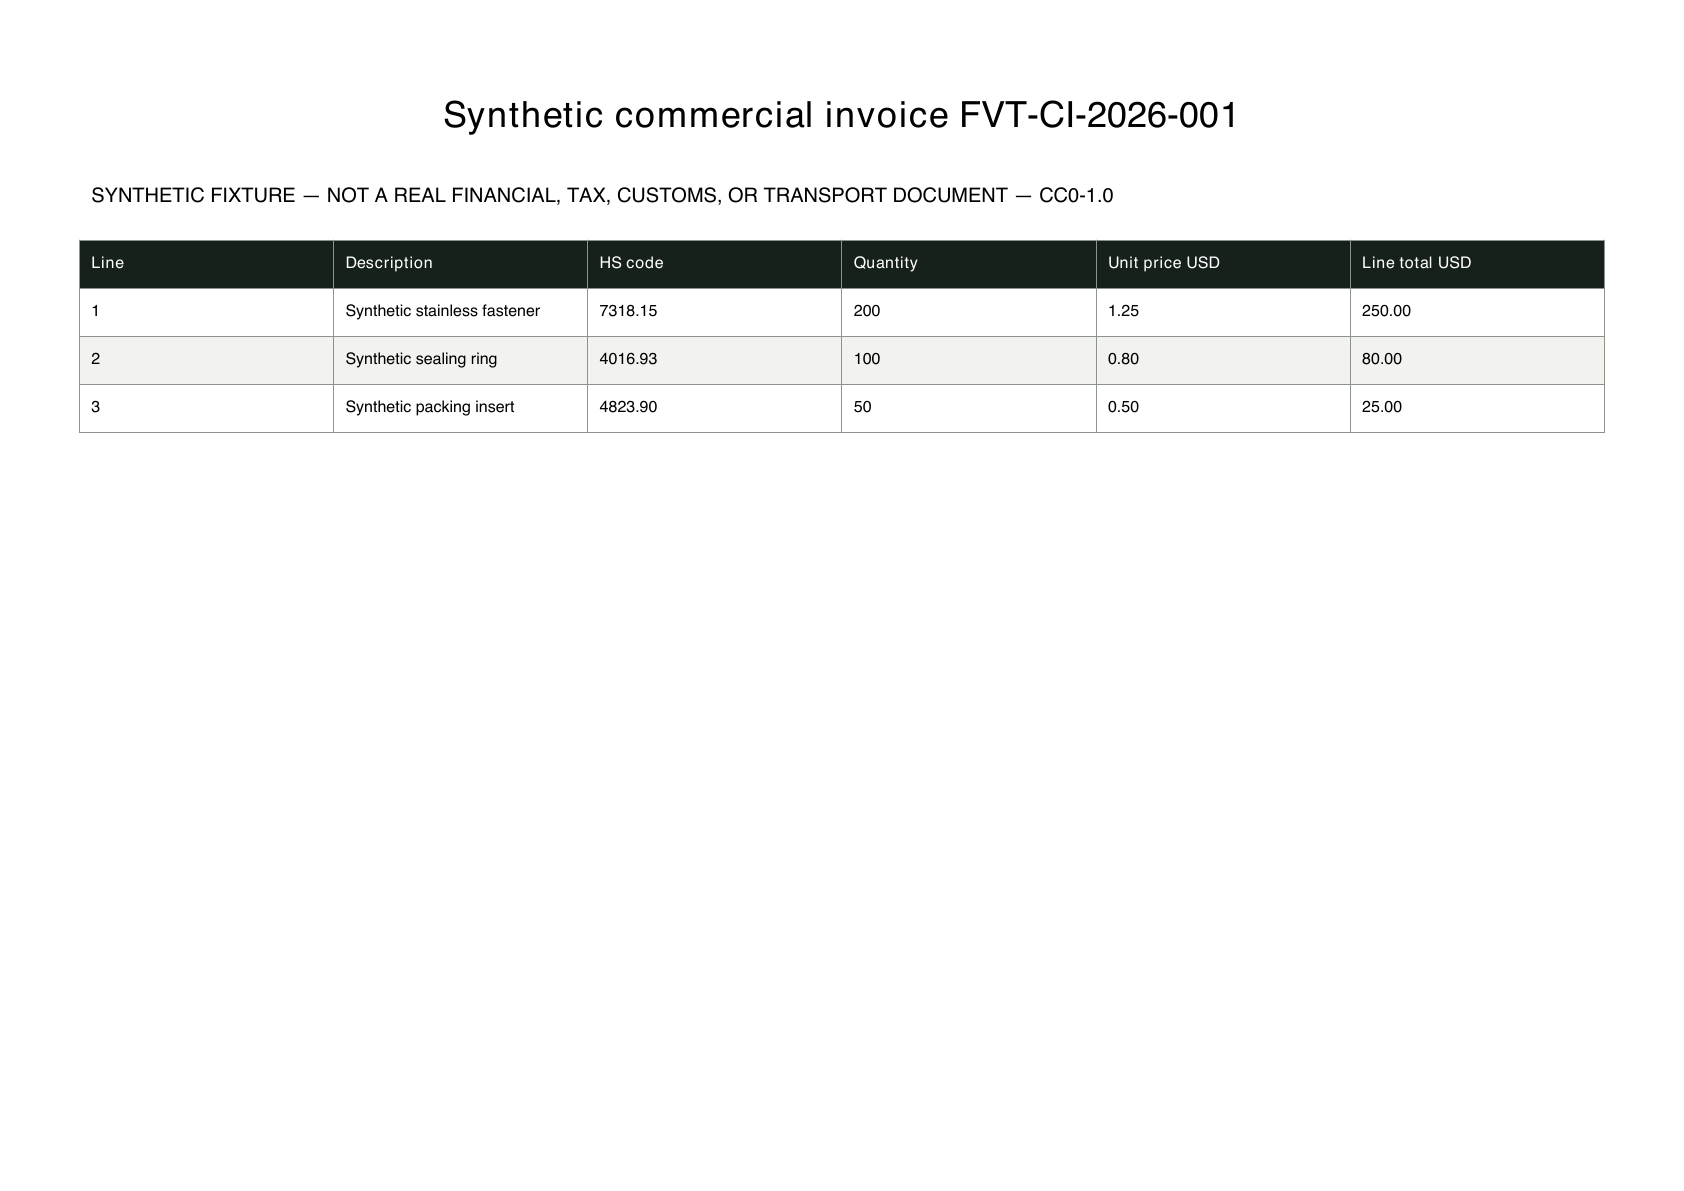Select line number cell '2'
Image resolution: width=1684 pixels, height=1191 pixels.
coord(206,360)
